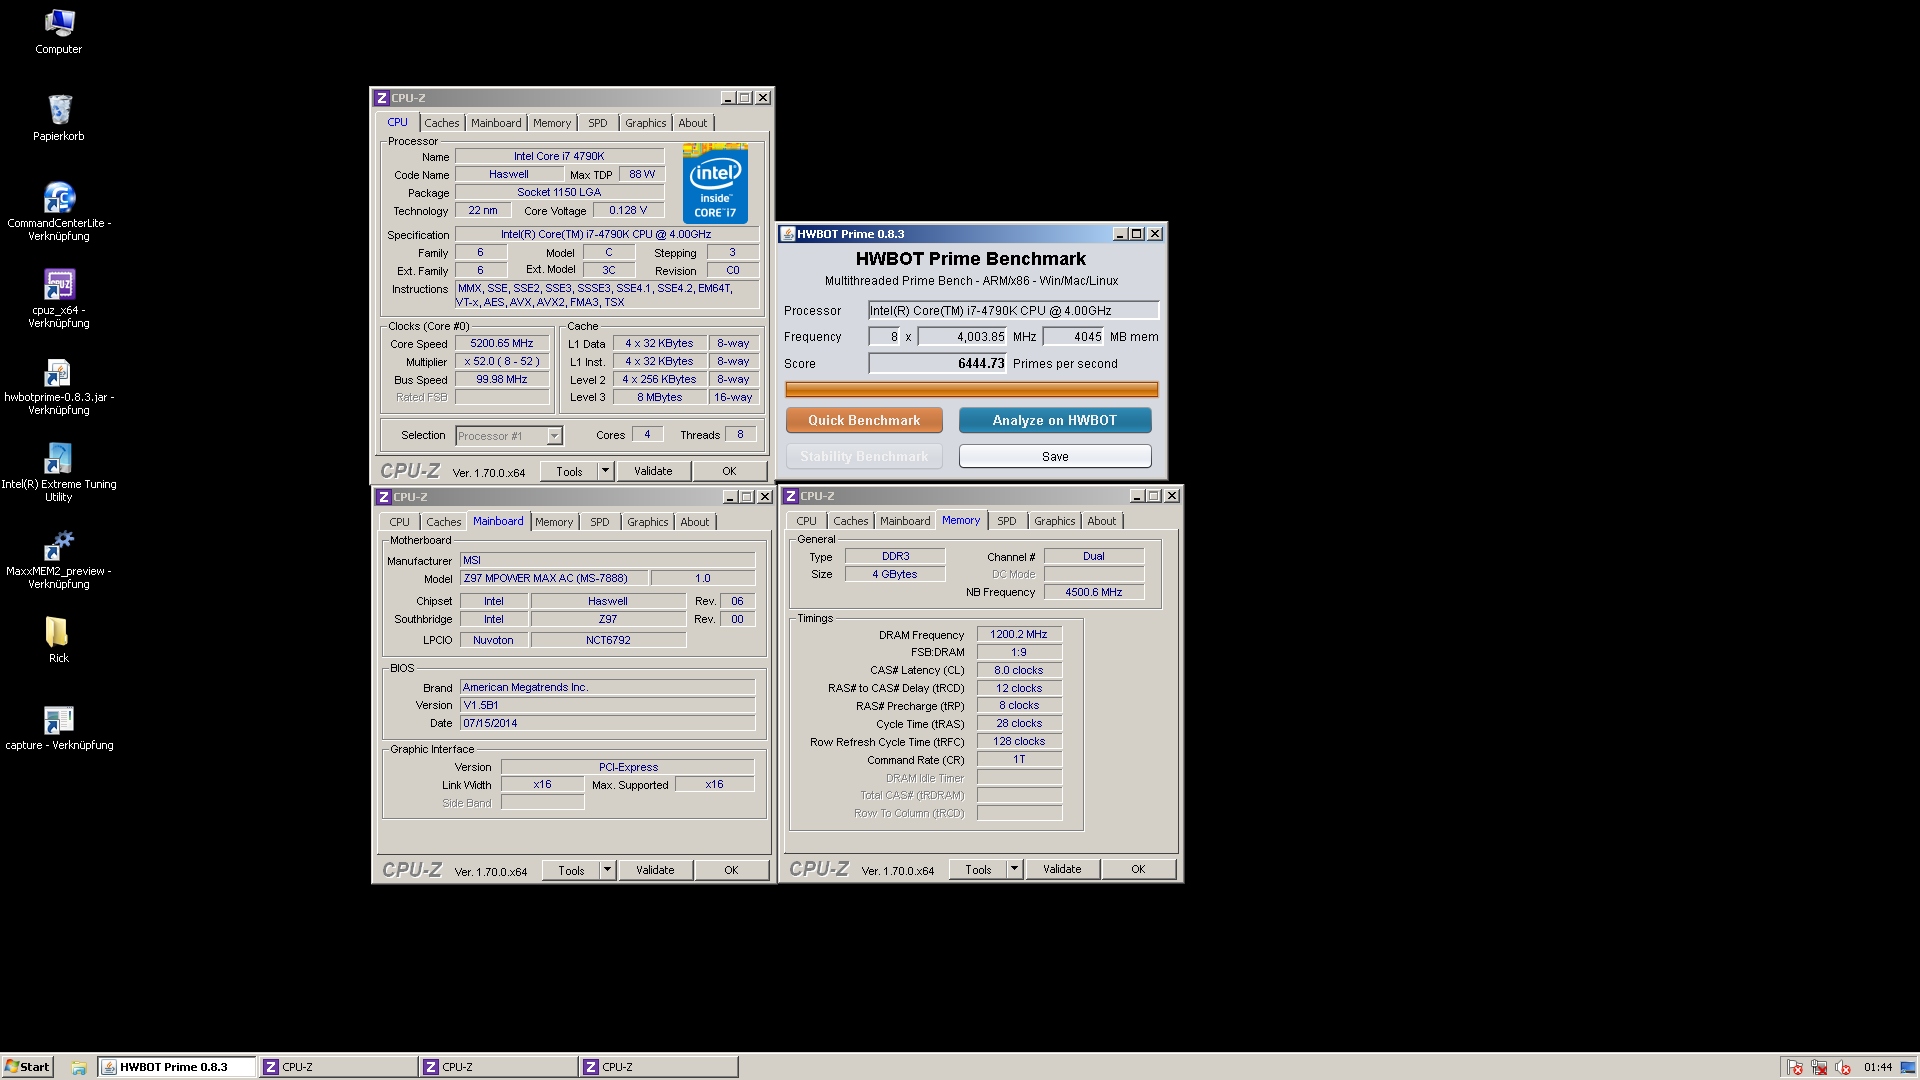This screenshot has width=1920, height=1080.
Task: Click the BIOS date 07/15/2014 field
Action: pos(607,724)
